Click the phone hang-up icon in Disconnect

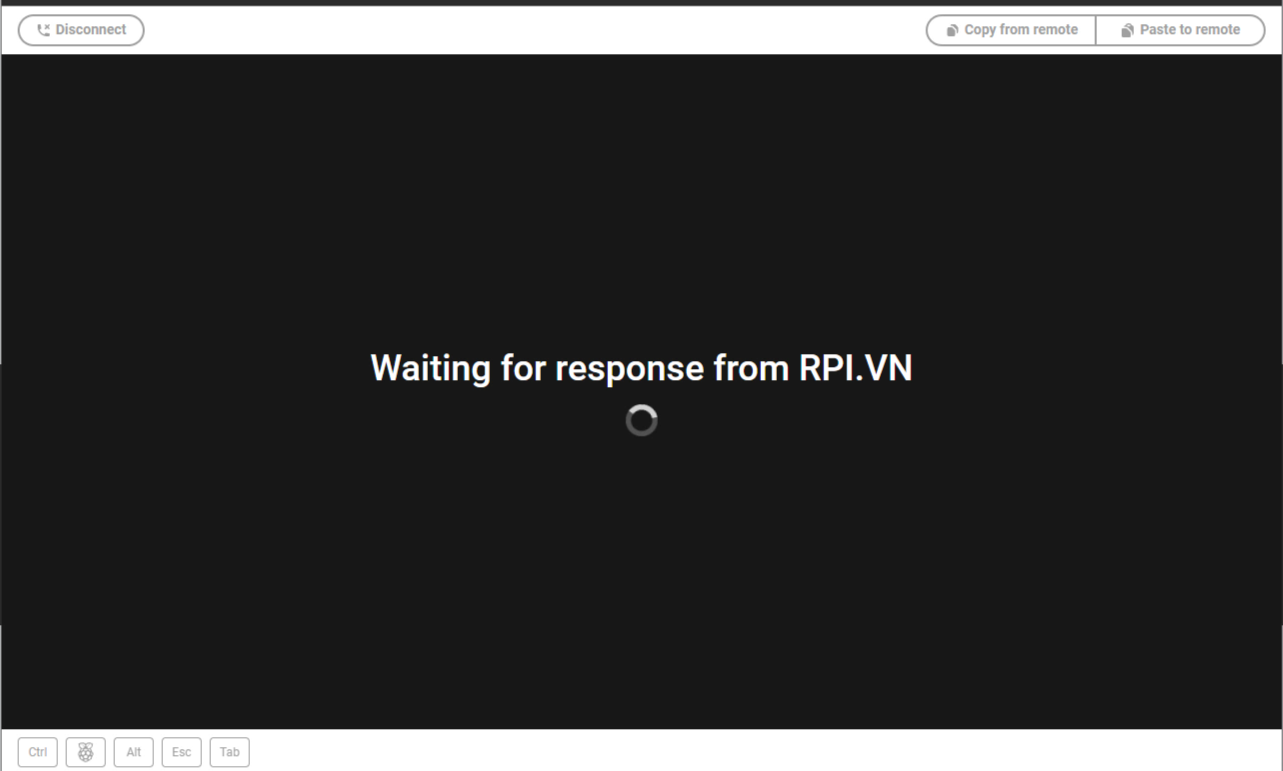click(x=43, y=30)
